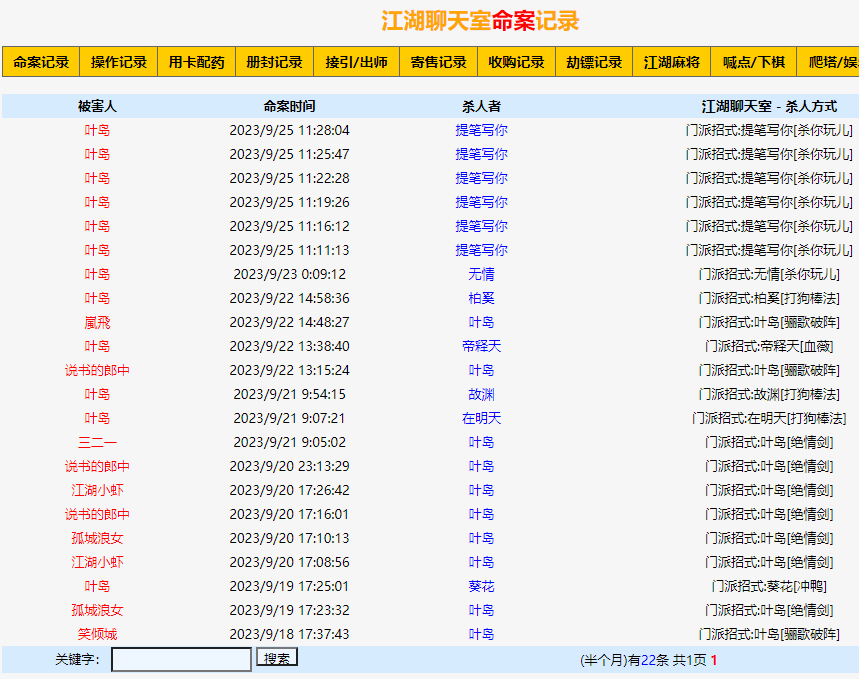Click text 门派招式:故渊[打狗棒法]
This screenshot has height=679, width=859.
point(769,394)
